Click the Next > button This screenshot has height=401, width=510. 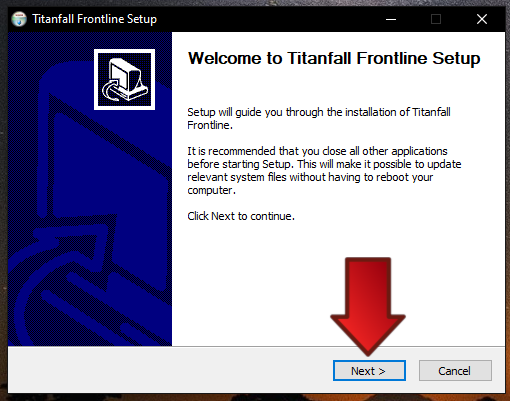[x=369, y=370]
